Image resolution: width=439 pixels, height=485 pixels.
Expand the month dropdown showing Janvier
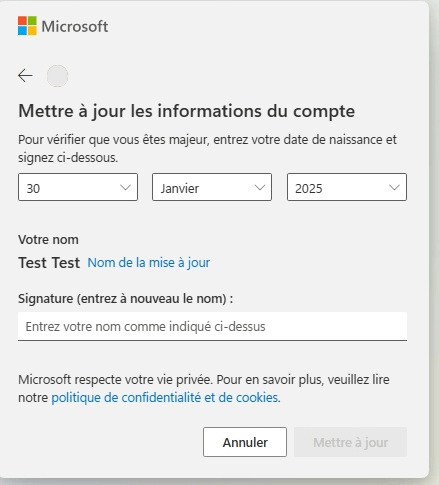click(212, 187)
